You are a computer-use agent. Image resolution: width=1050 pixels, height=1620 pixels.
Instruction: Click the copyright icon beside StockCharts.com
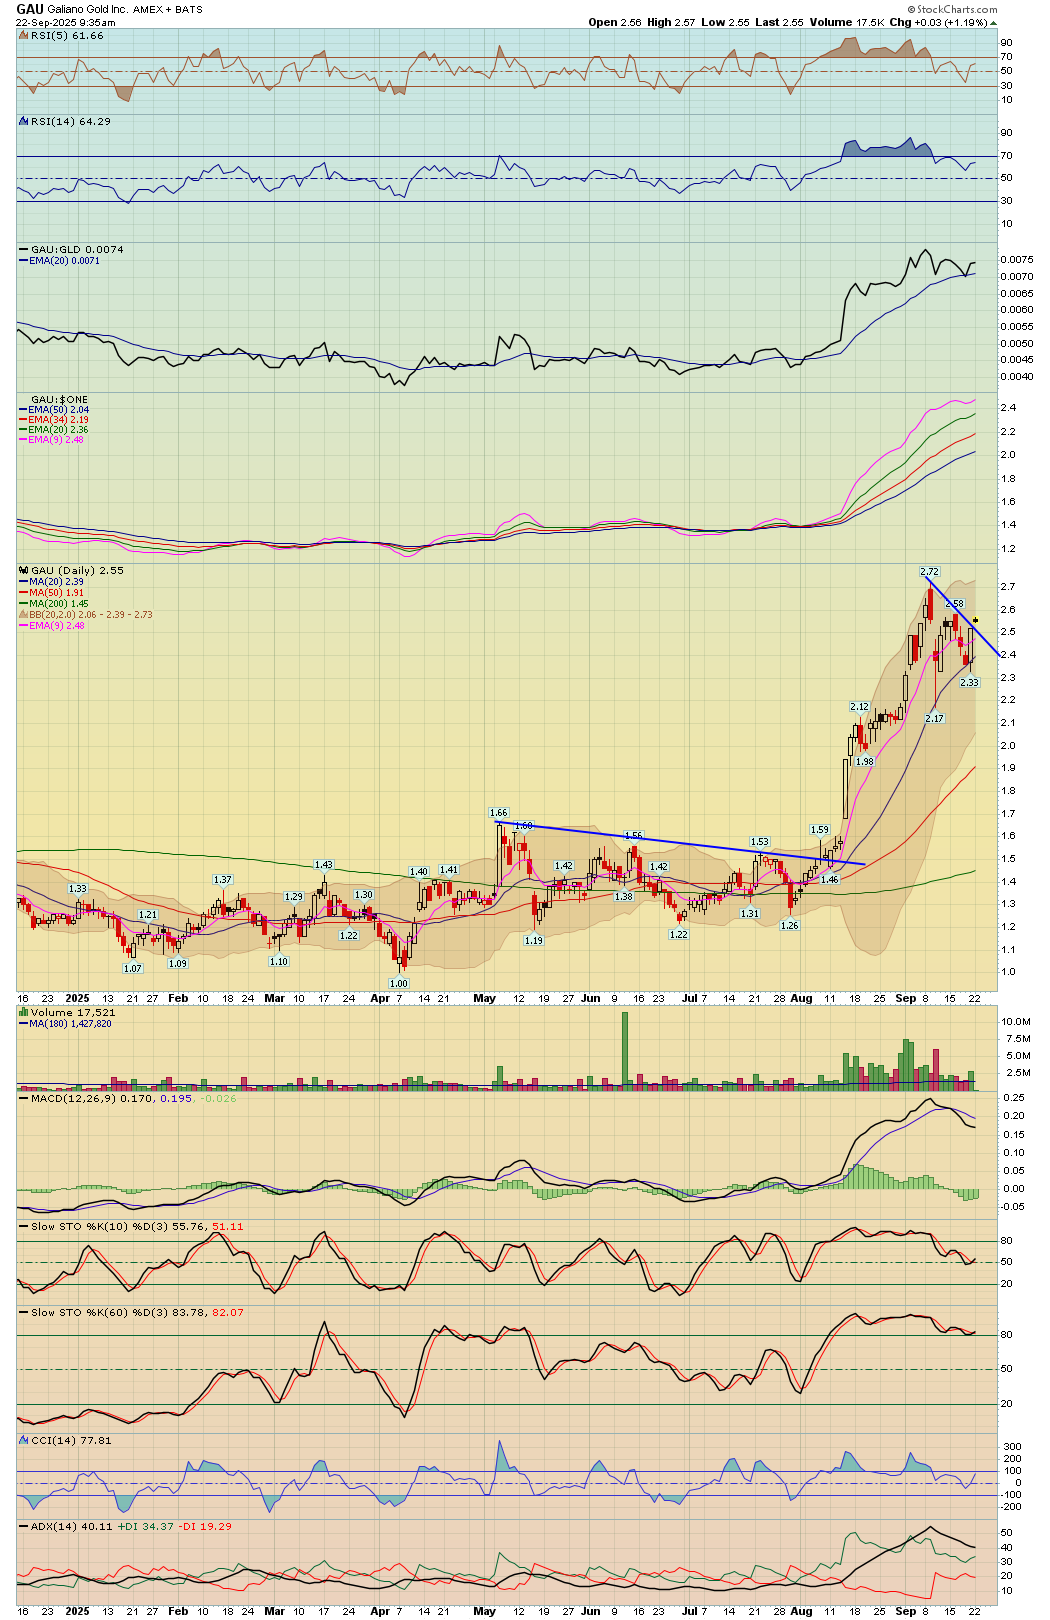[912, 9]
